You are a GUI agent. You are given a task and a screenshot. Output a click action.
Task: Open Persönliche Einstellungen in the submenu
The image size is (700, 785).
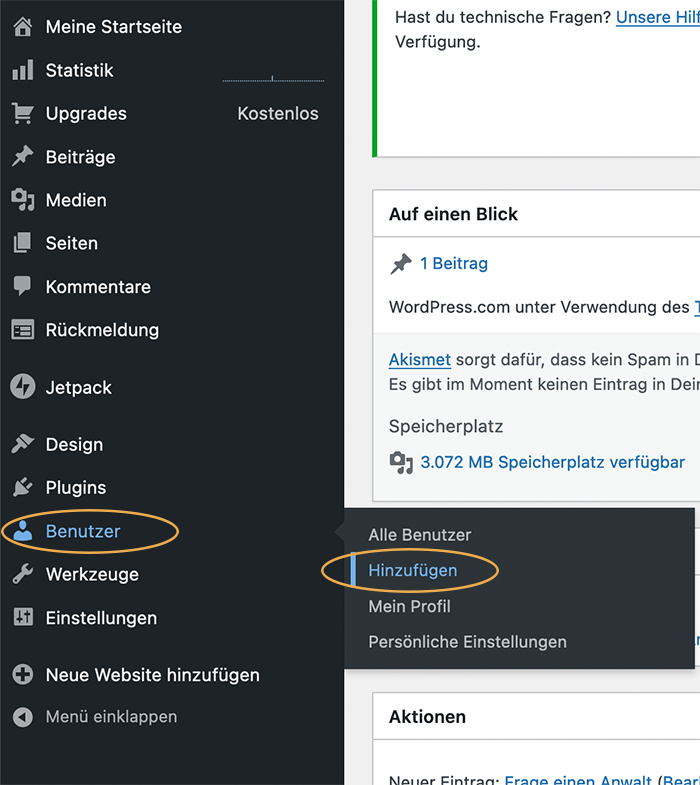click(x=467, y=642)
